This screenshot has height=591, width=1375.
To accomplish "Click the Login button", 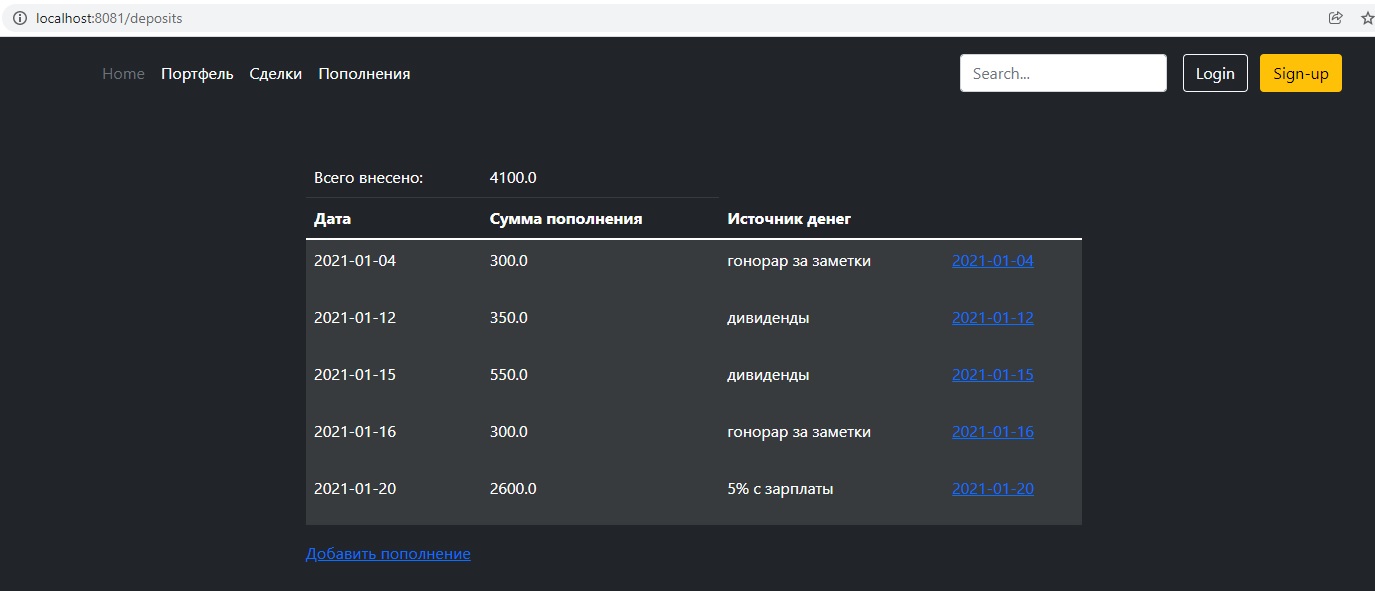I will (x=1214, y=72).
